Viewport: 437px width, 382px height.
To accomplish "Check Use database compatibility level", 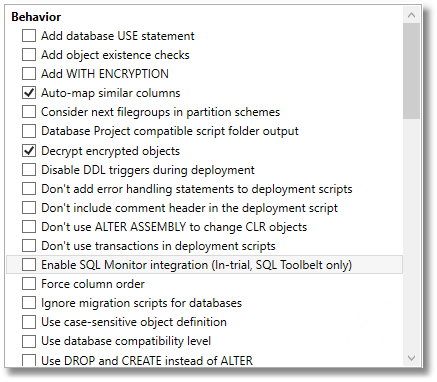I will coord(29,341).
